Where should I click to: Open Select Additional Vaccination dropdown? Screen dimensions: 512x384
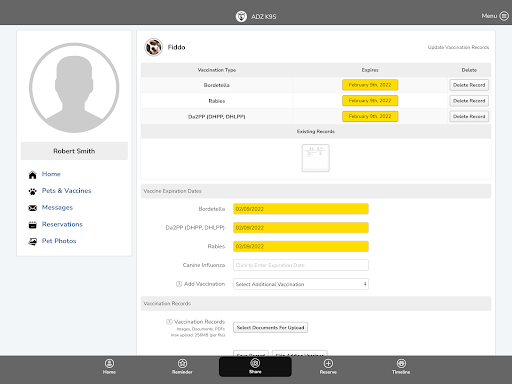coord(301,284)
